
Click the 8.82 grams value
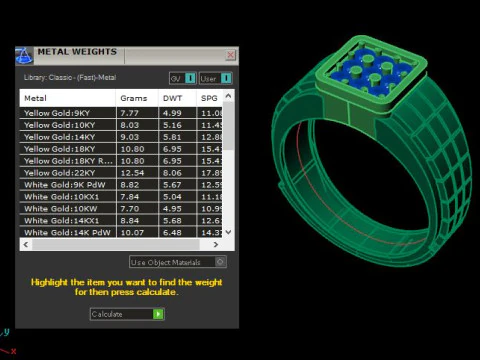point(129,185)
